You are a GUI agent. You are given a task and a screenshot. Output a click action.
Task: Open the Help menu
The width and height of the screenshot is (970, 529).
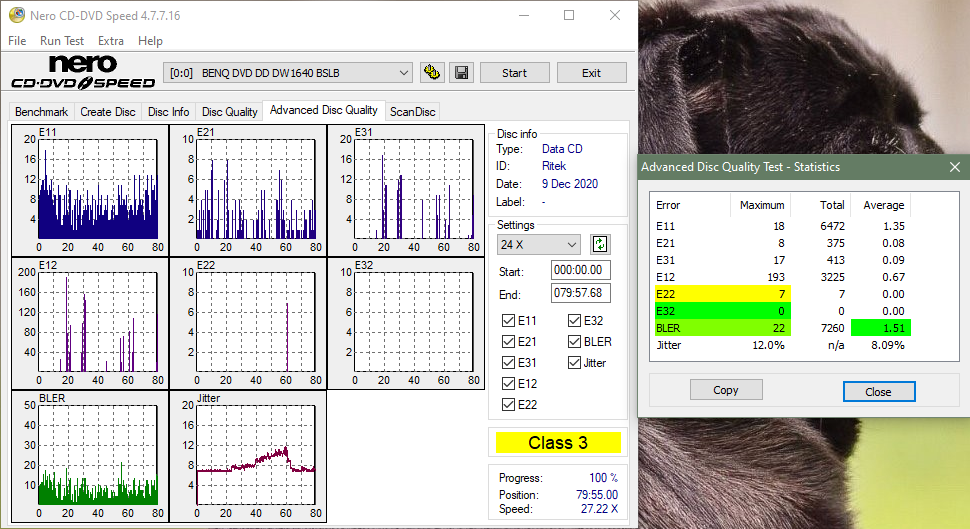[150, 41]
